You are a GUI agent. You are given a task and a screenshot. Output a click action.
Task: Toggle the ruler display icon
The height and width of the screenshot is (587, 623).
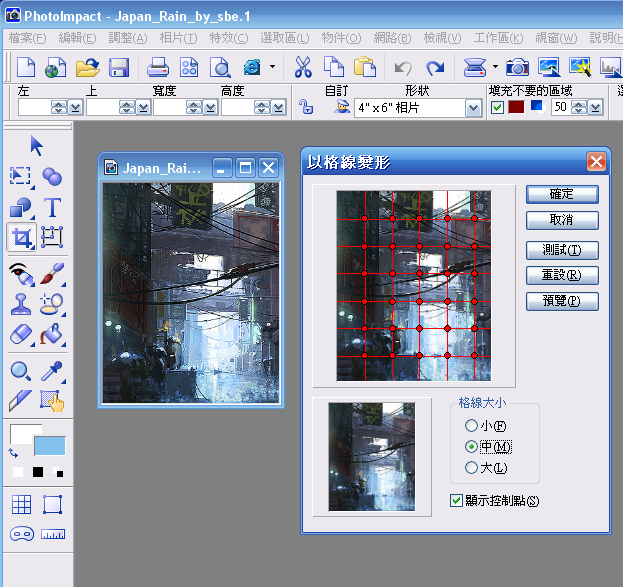(53, 534)
